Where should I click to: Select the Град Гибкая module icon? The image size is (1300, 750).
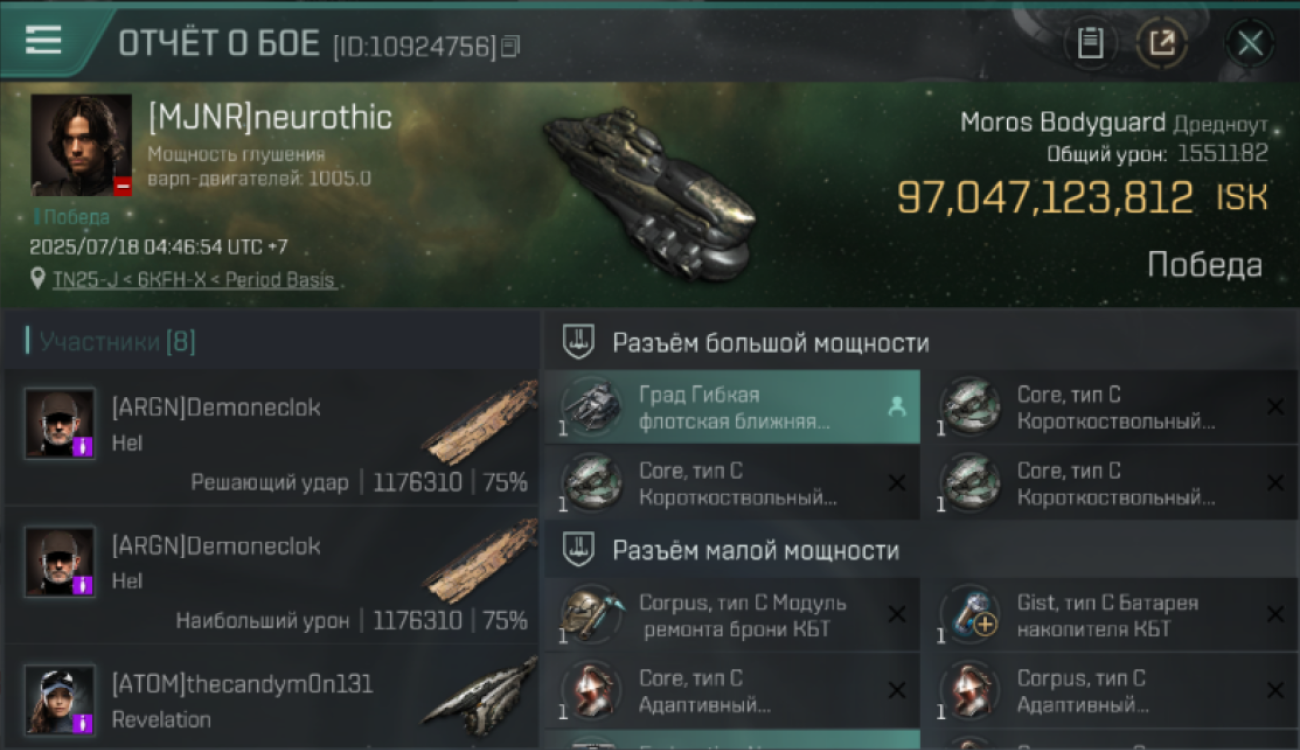pyautogui.click(x=592, y=407)
